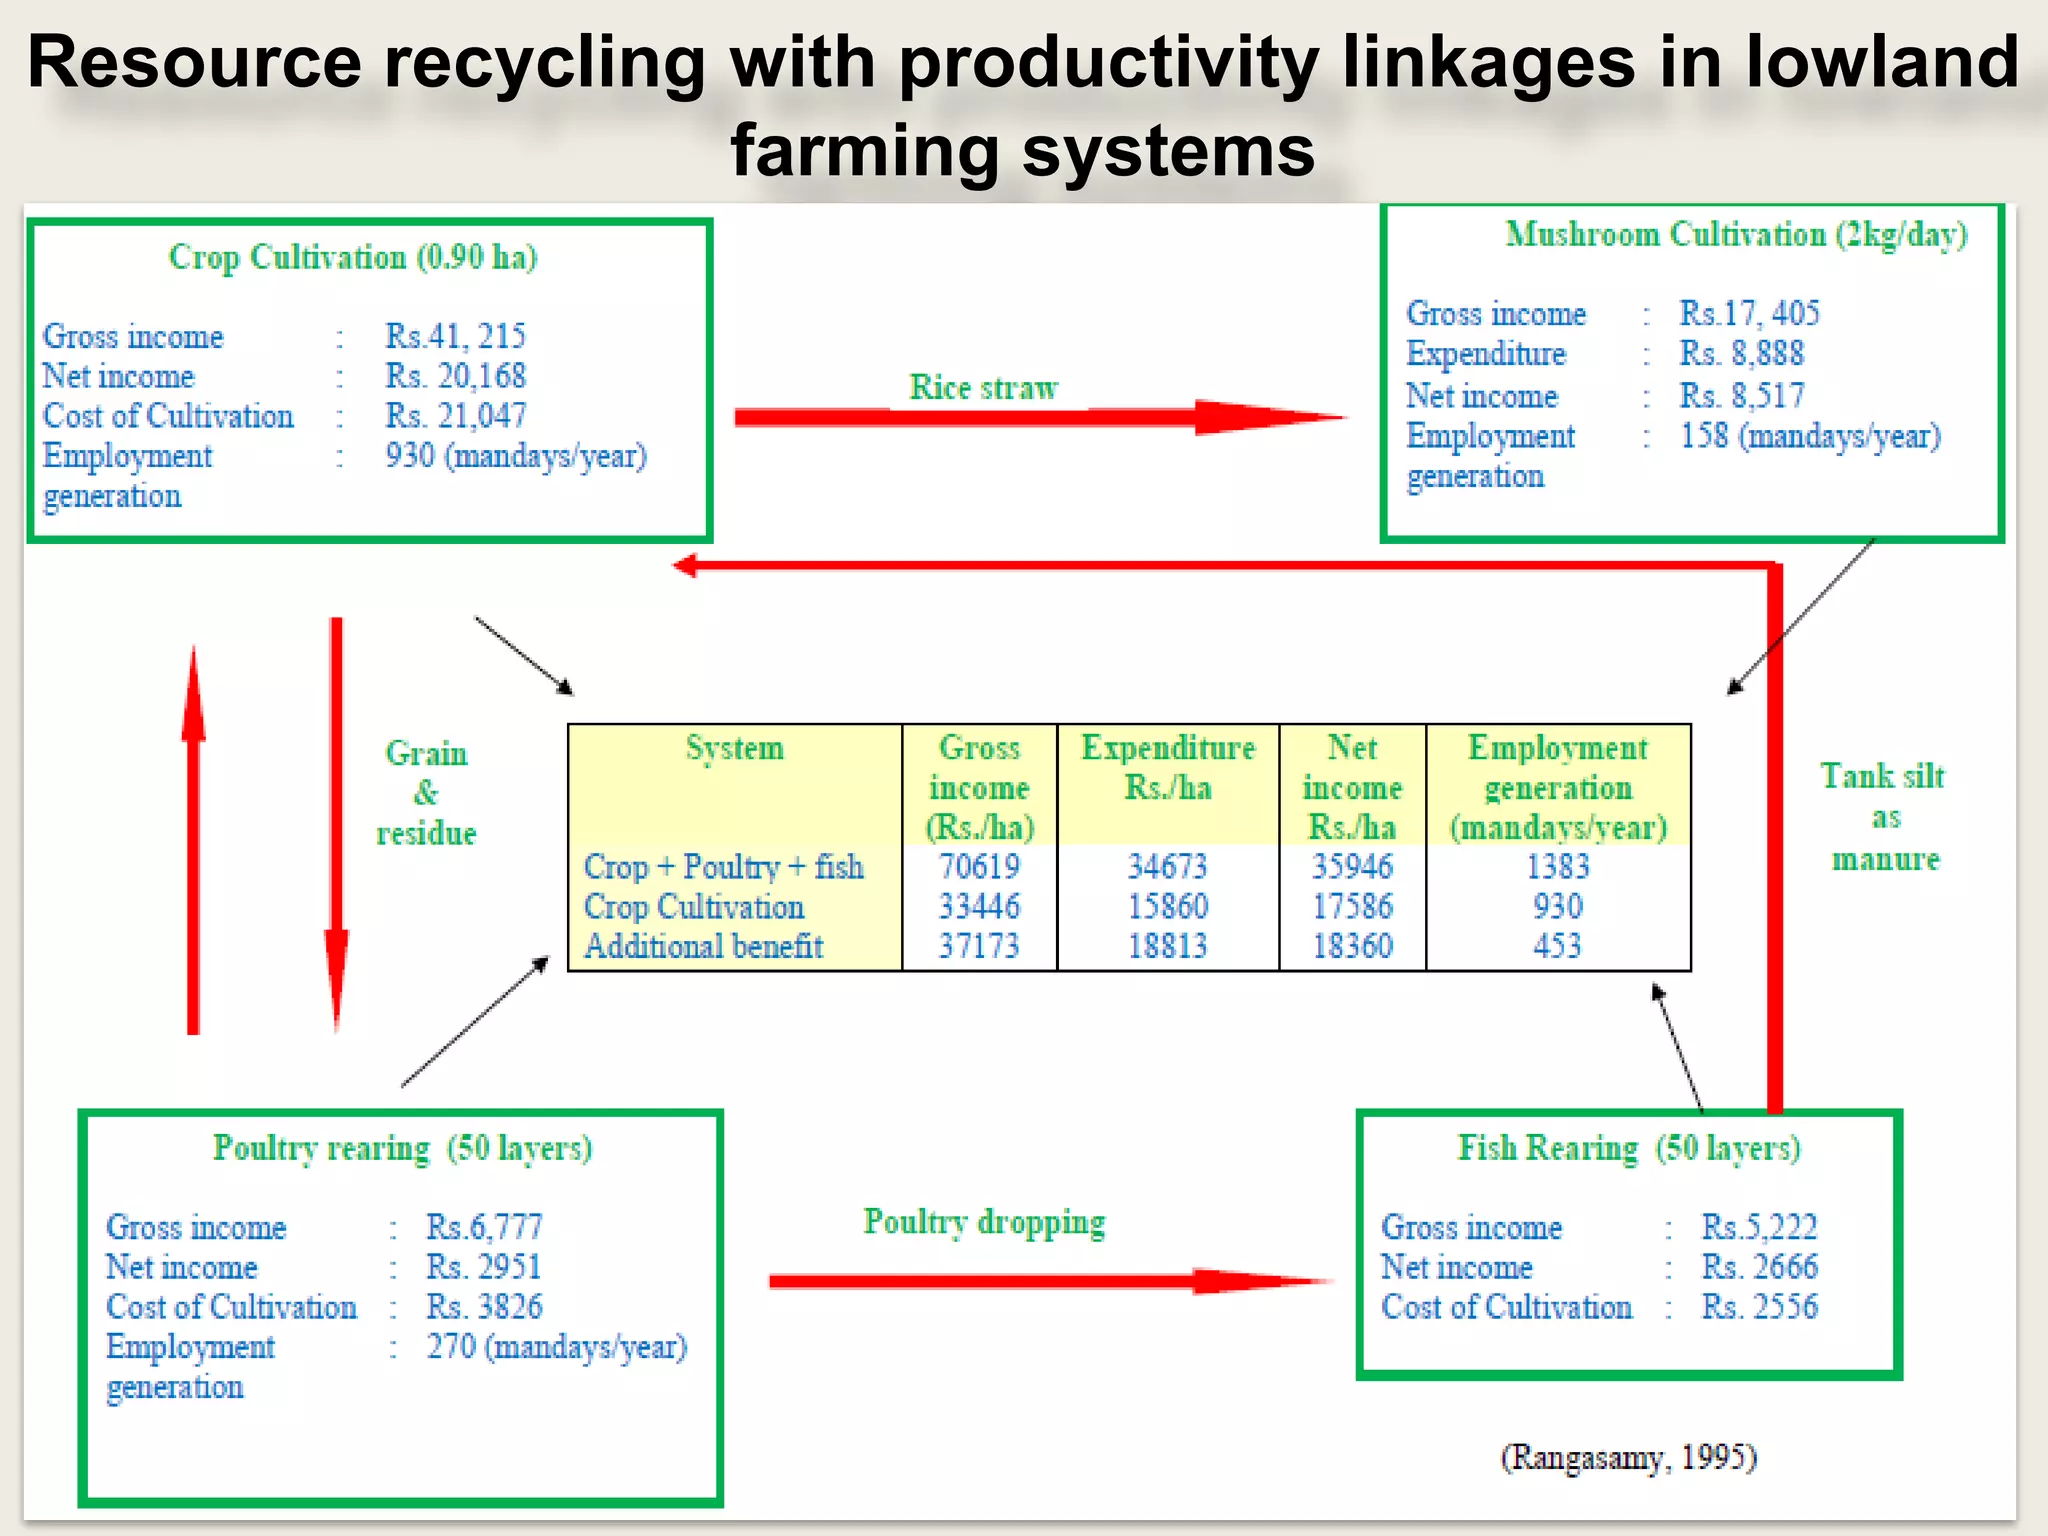
Task: Click the Poultry rearing (50 layers) heading
Action: [402, 1148]
